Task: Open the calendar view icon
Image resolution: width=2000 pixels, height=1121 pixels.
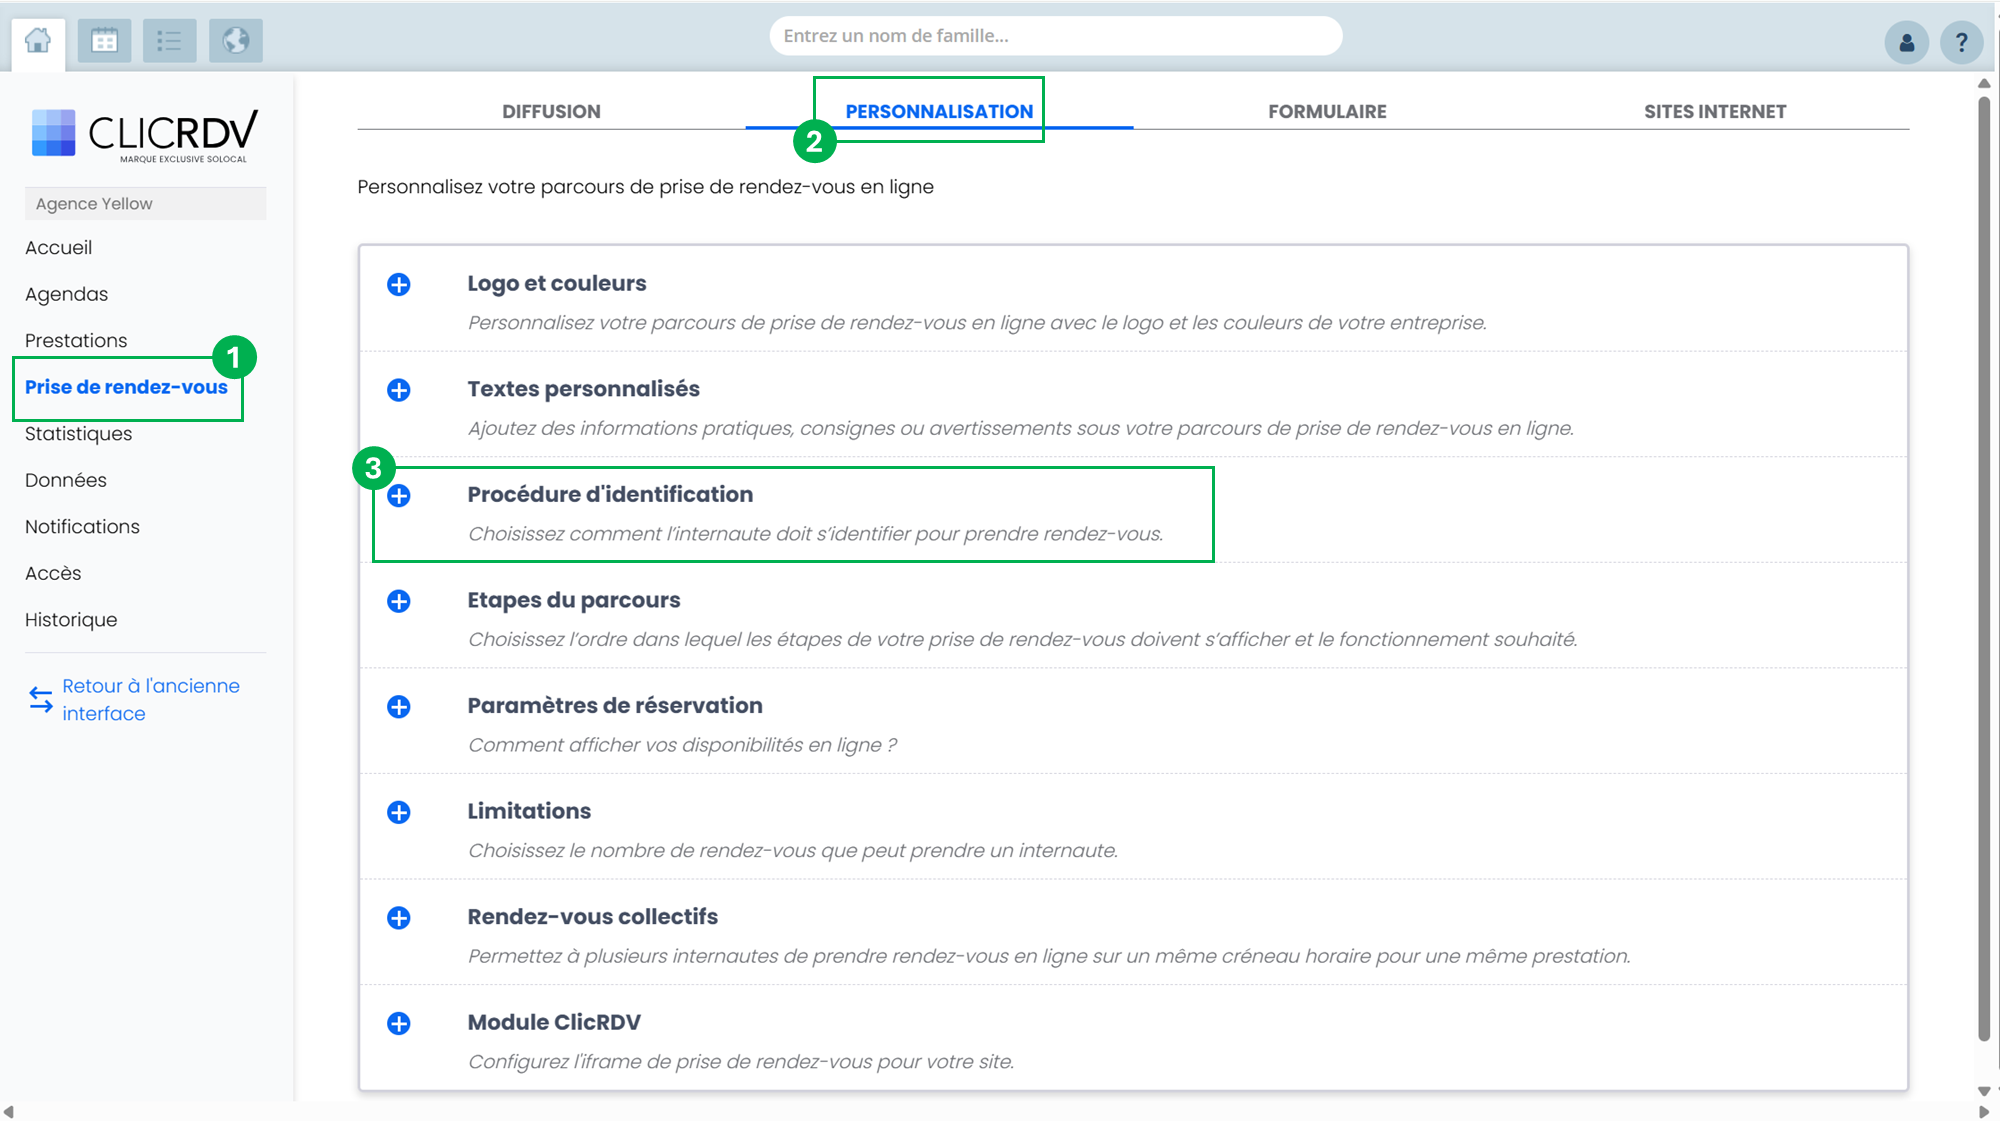Action: coord(104,41)
